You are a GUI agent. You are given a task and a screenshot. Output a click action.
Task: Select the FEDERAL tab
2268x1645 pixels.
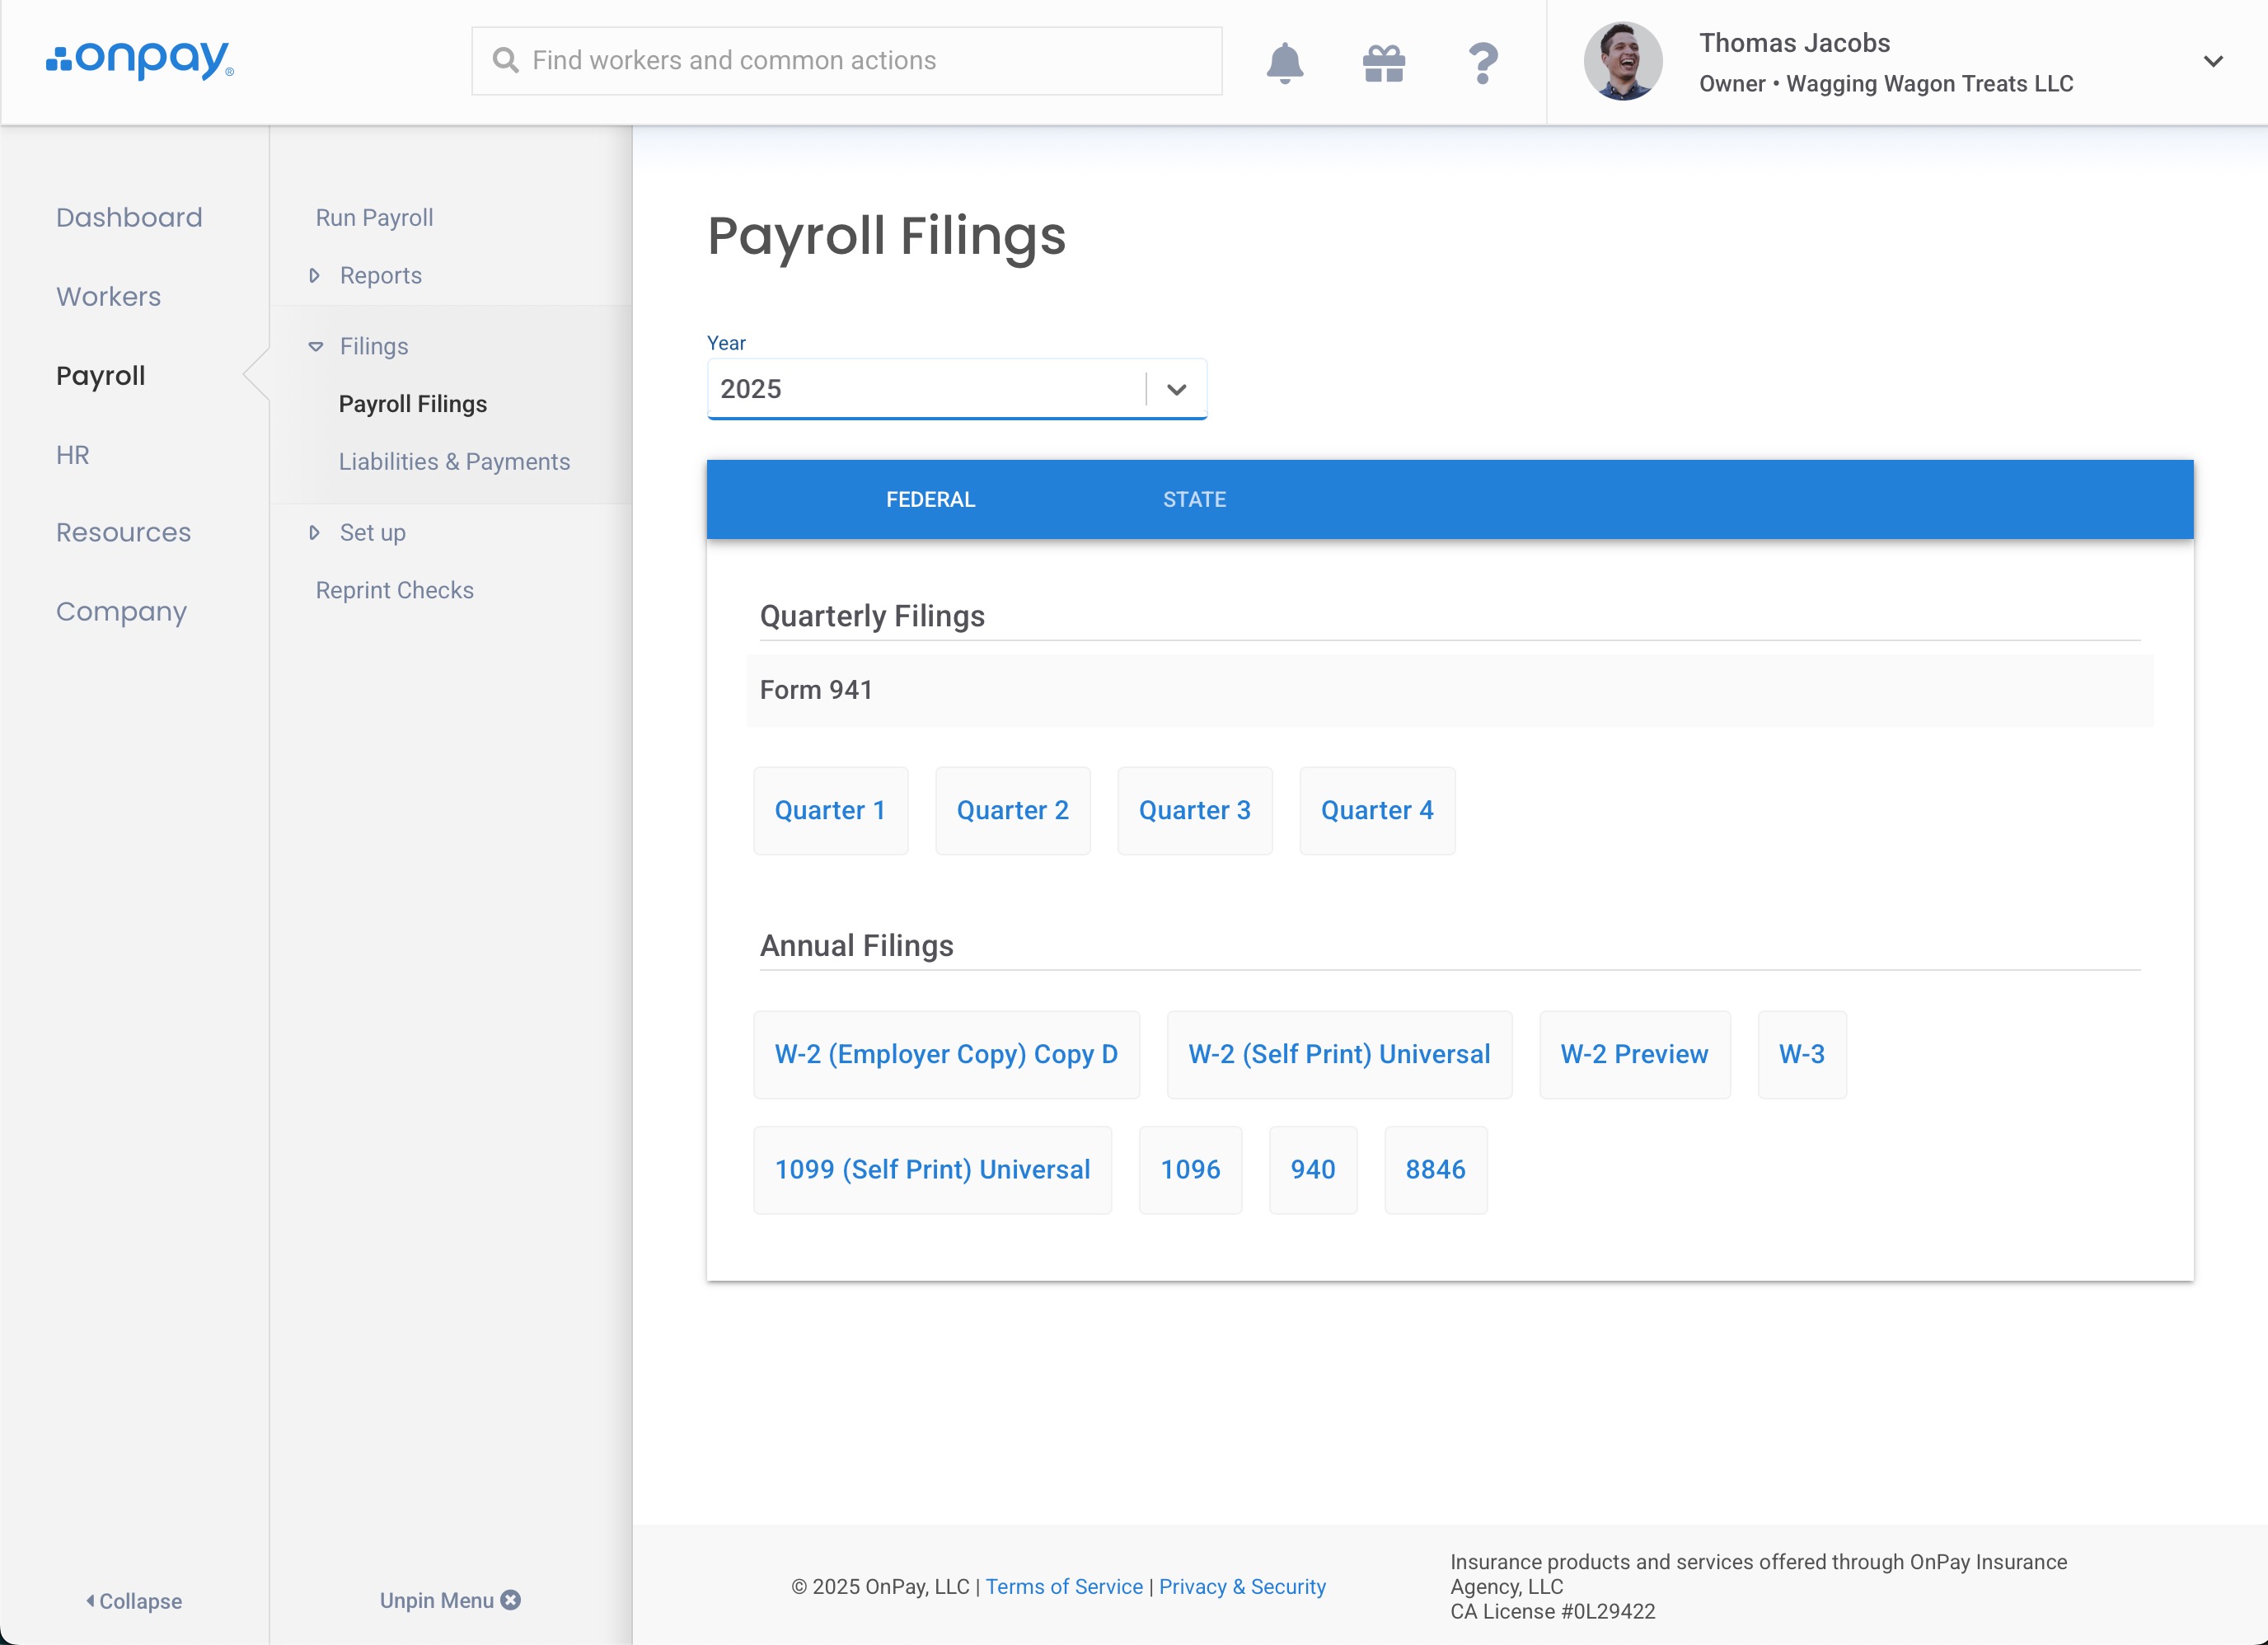pos(930,499)
